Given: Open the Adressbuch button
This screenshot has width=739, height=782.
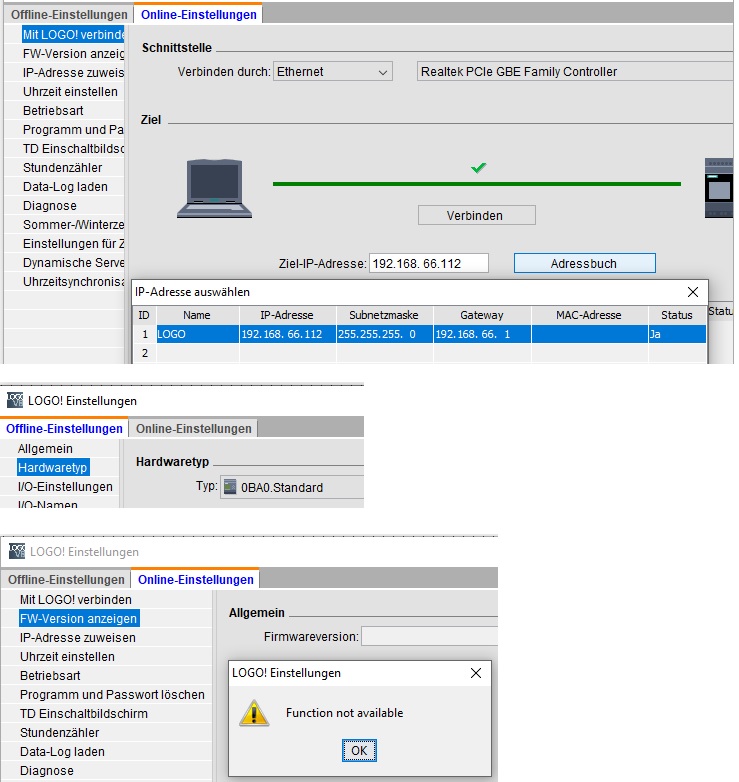Looking at the screenshot, I should [x=584, y=263].
